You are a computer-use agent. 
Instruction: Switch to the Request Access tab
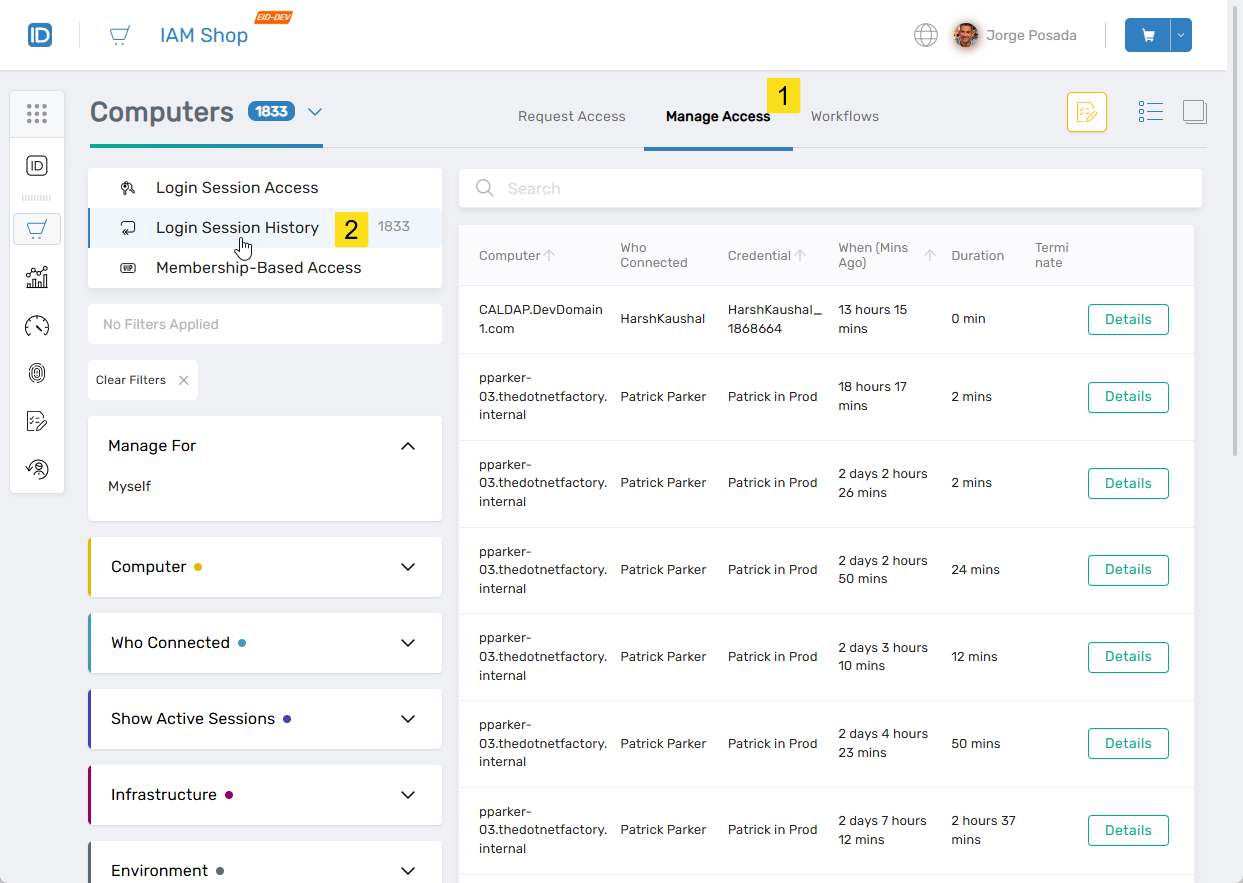coord(571,117)
